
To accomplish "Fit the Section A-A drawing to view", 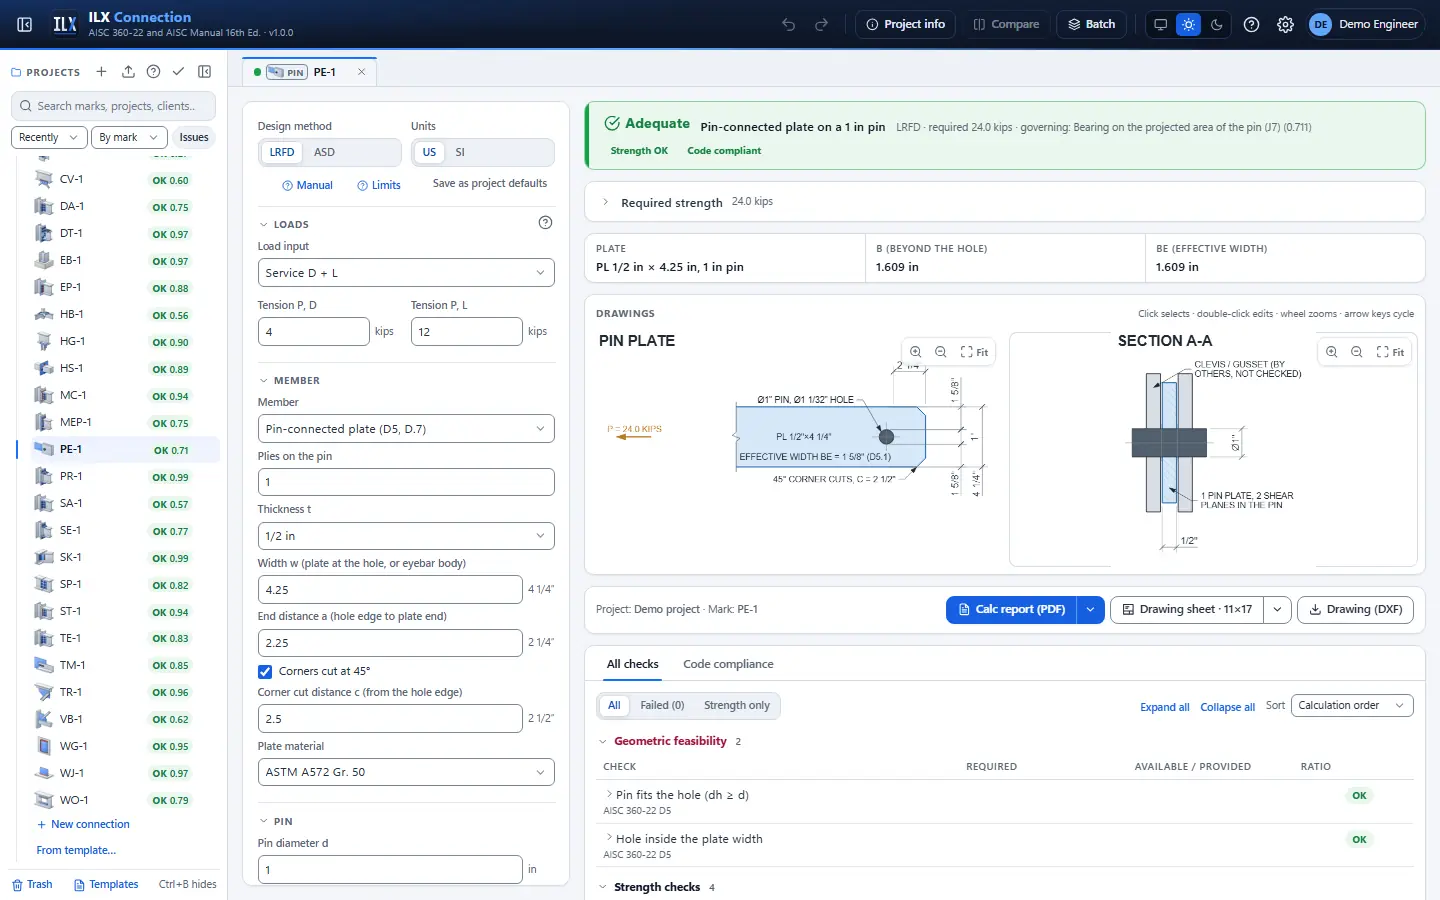I will point(1390,352).
